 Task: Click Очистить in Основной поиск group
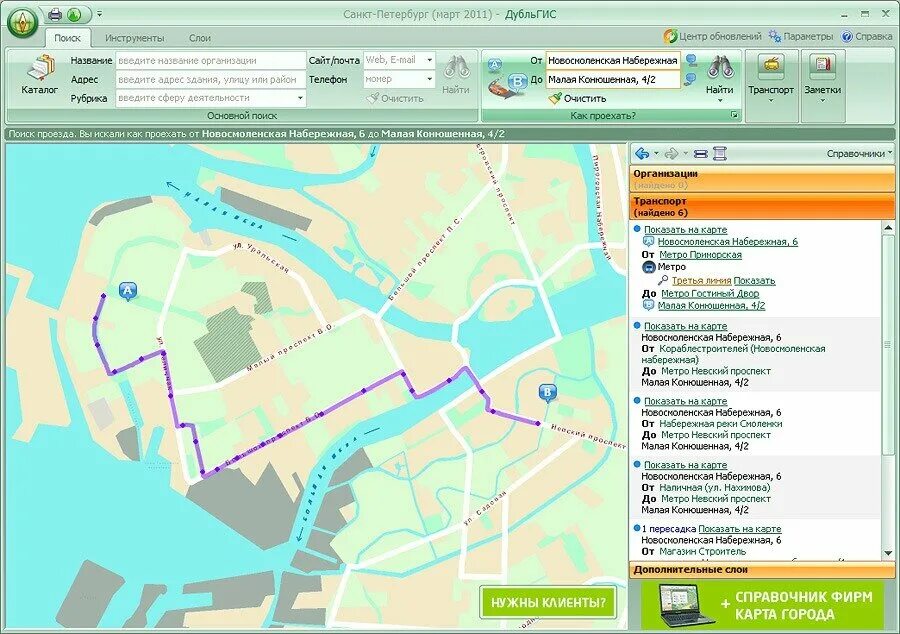[x=395, y=99]
